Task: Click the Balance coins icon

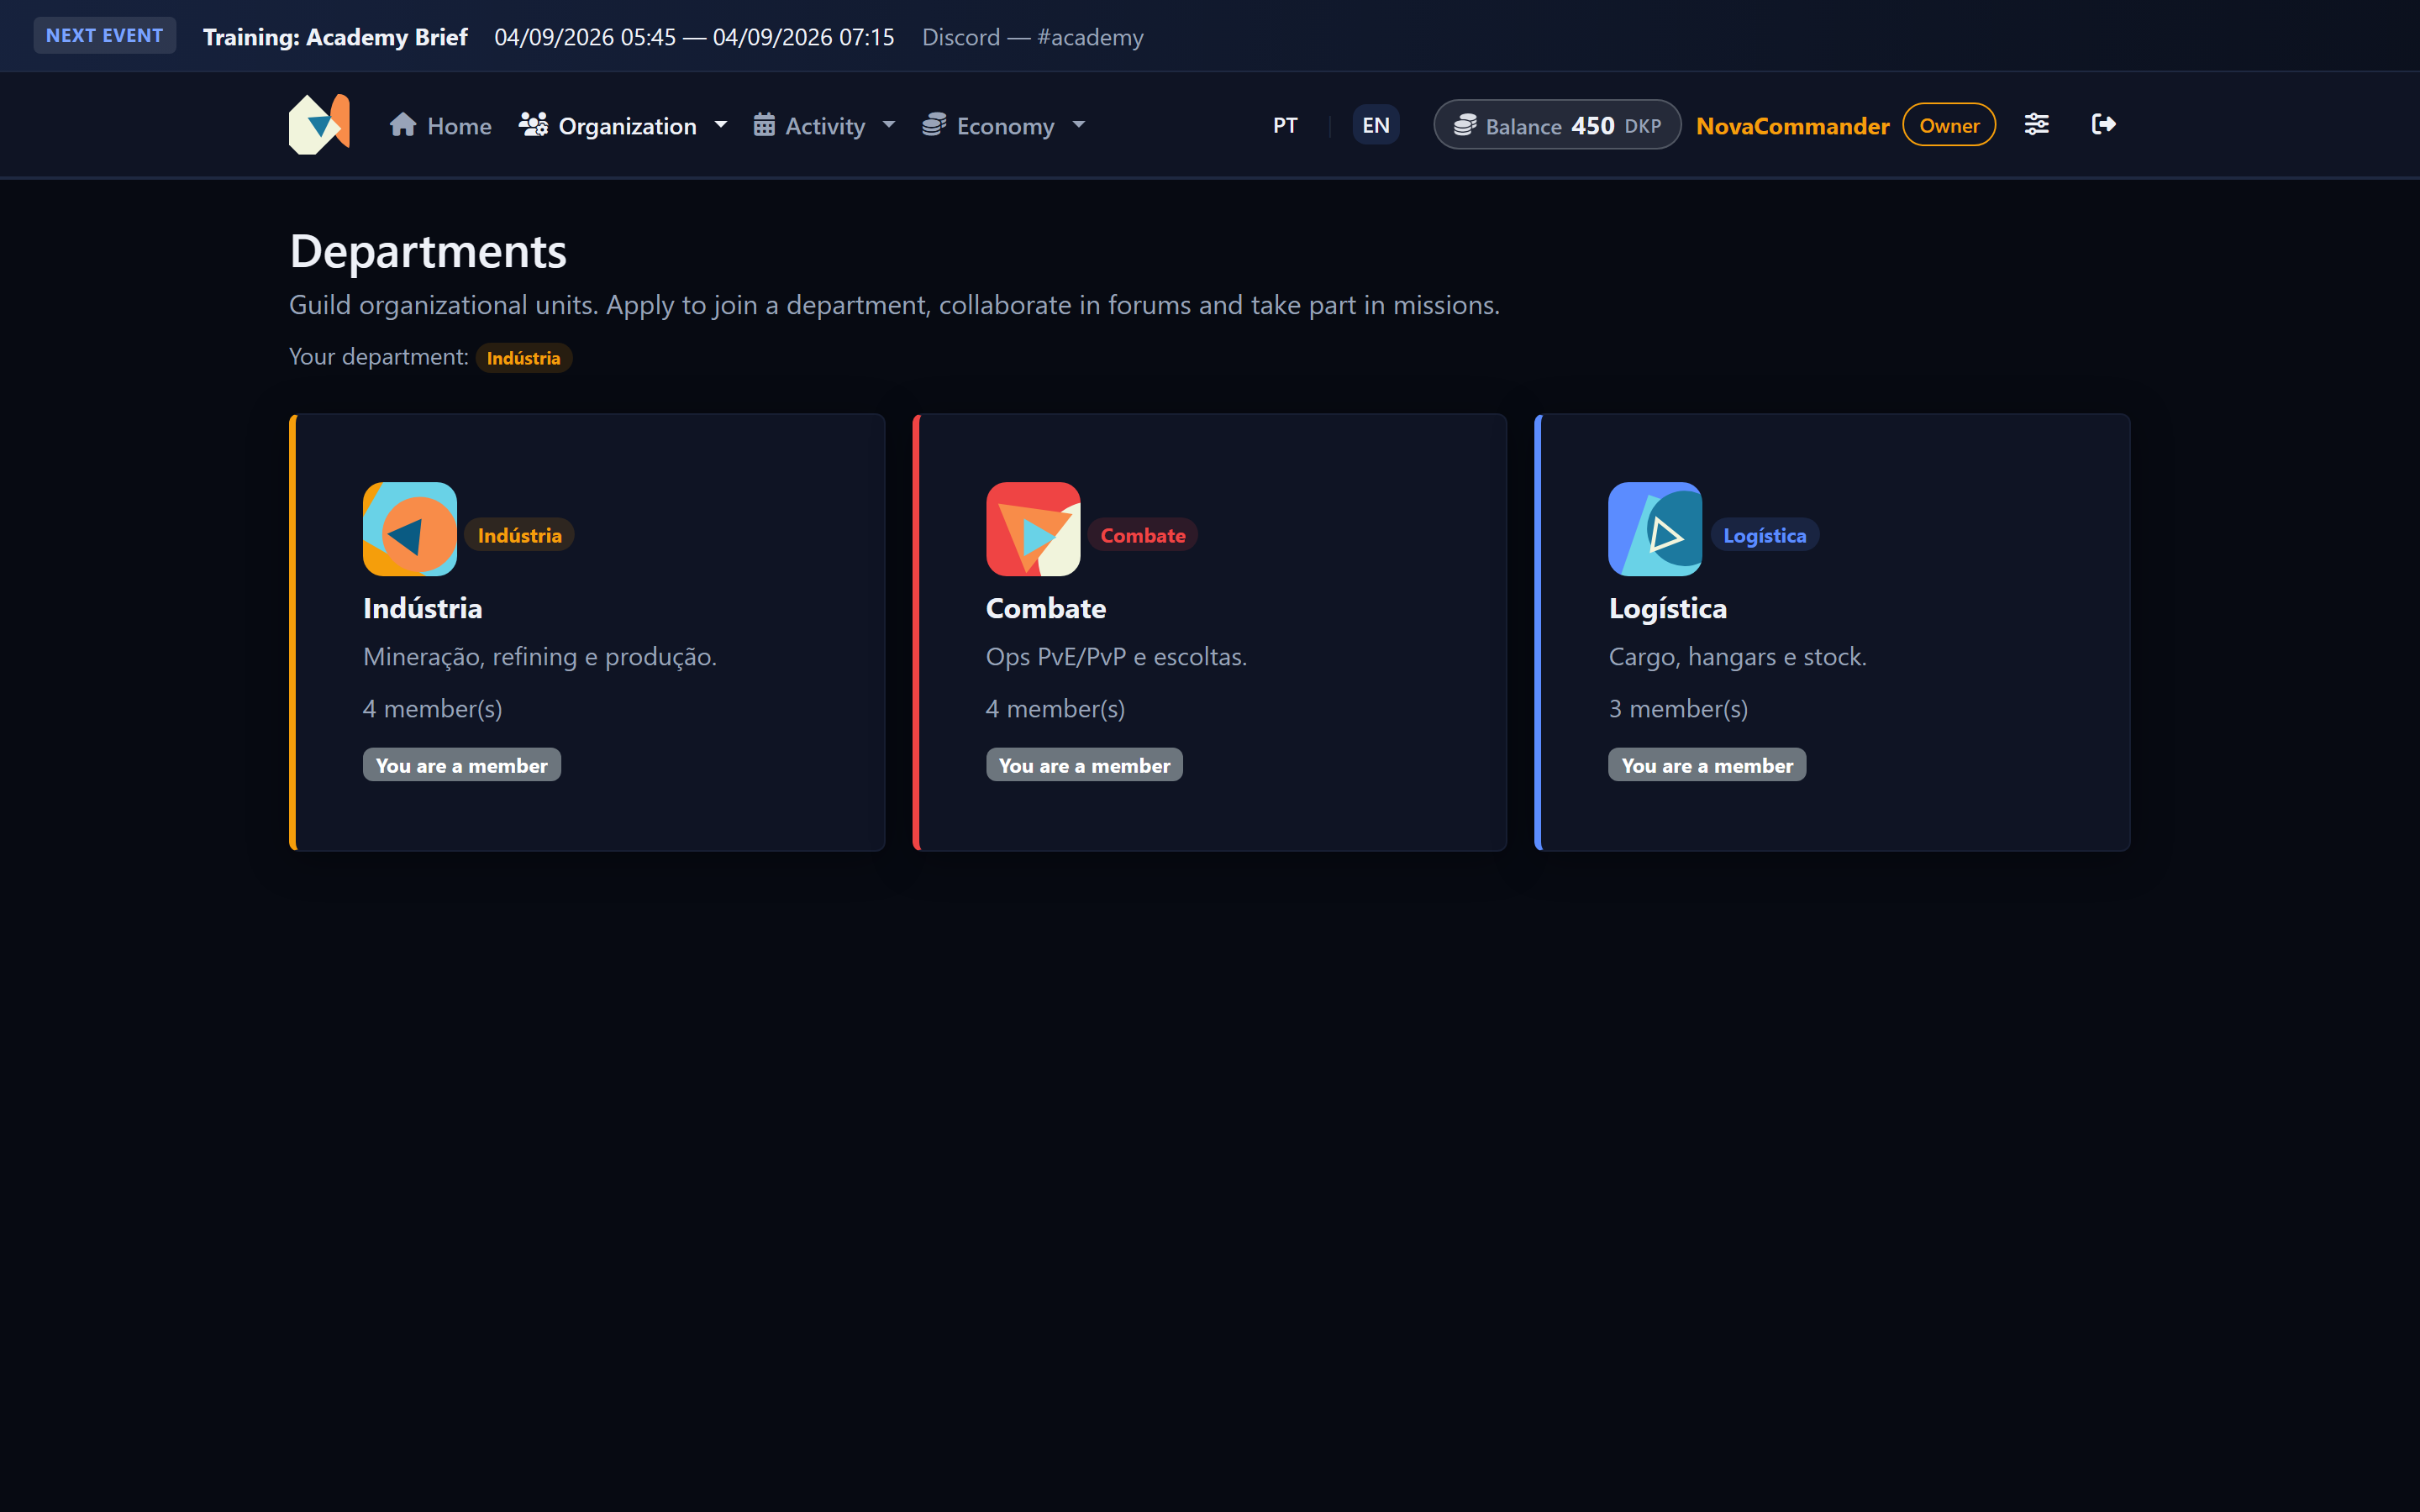Action: tap(1465, 125)
